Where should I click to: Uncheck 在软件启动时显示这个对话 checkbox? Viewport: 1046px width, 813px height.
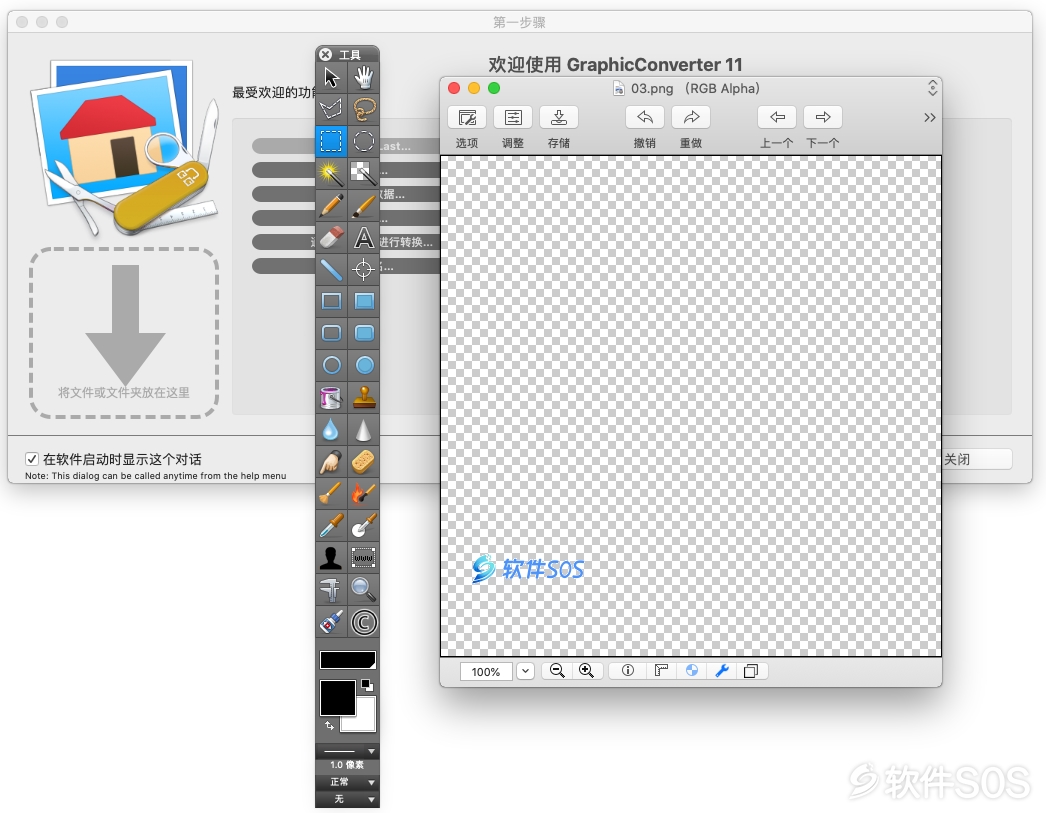pos(31,459)
